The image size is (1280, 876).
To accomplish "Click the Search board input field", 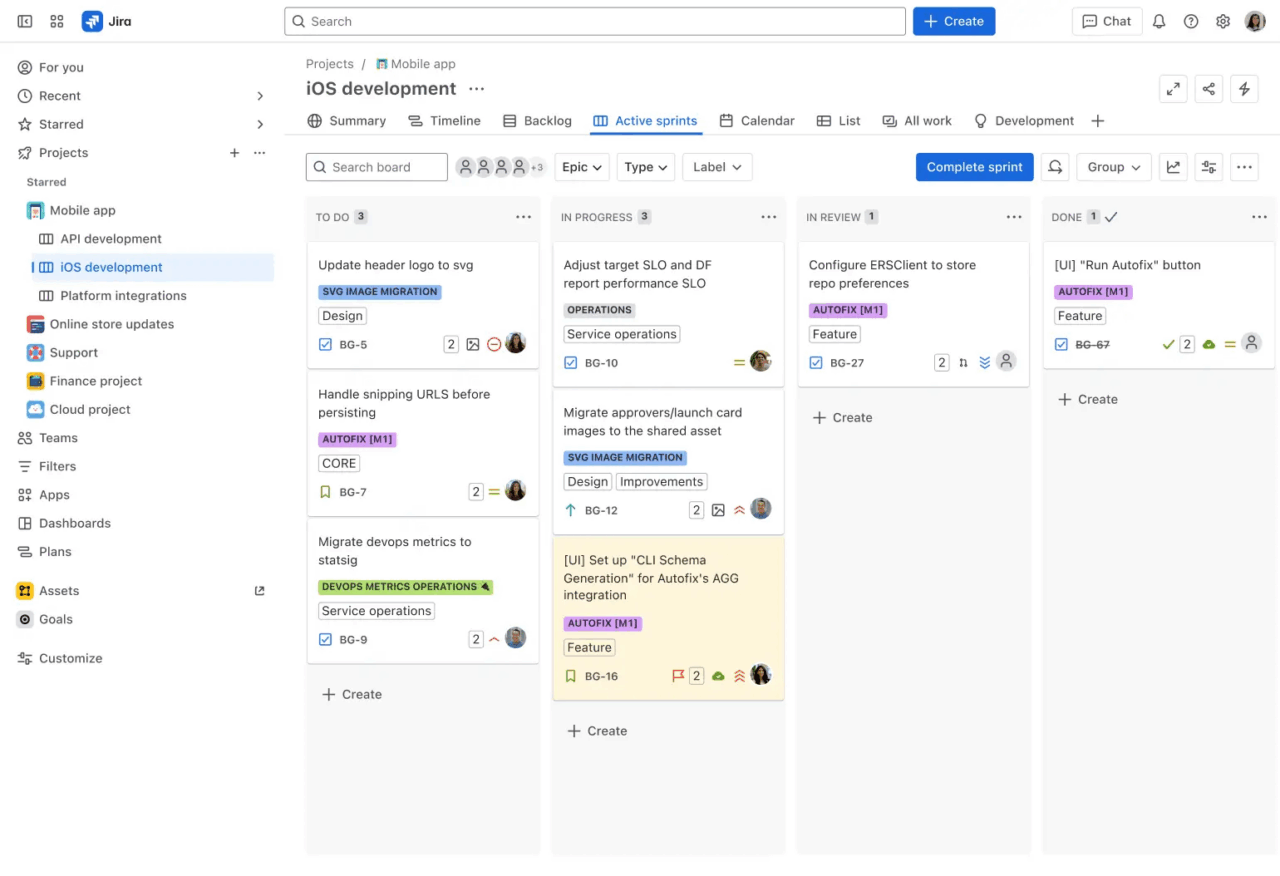I will [x=377, y=167].
